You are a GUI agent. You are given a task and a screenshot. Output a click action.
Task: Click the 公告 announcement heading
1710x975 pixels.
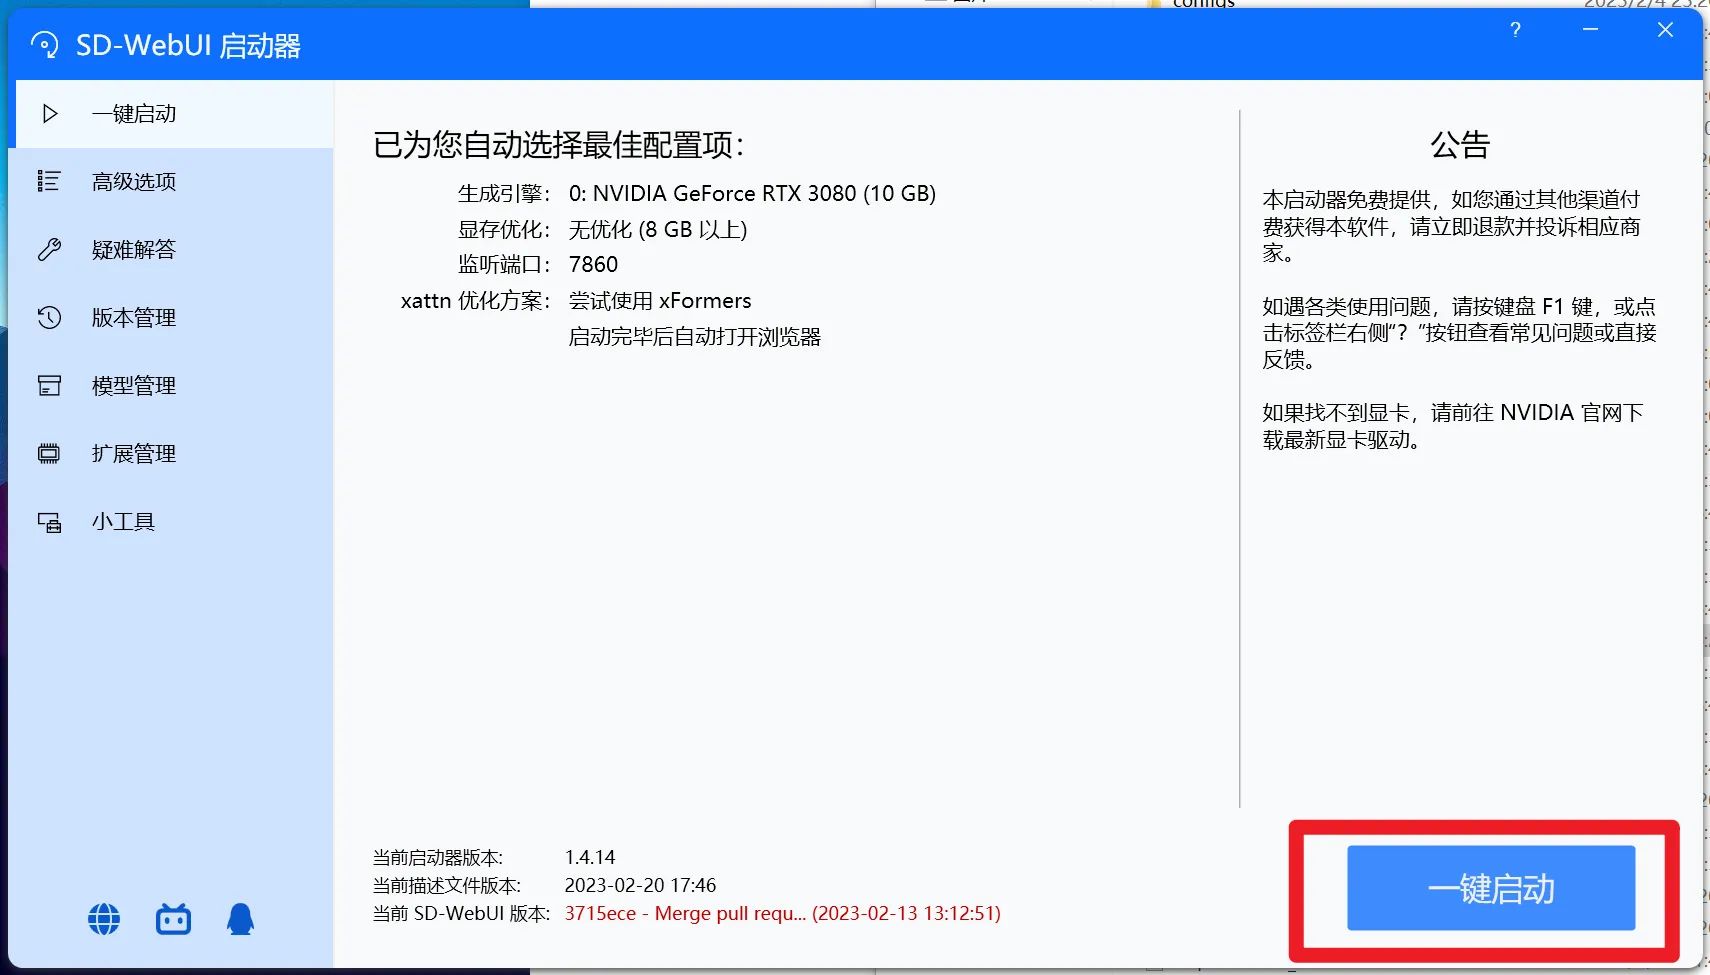click(1460, 145)
